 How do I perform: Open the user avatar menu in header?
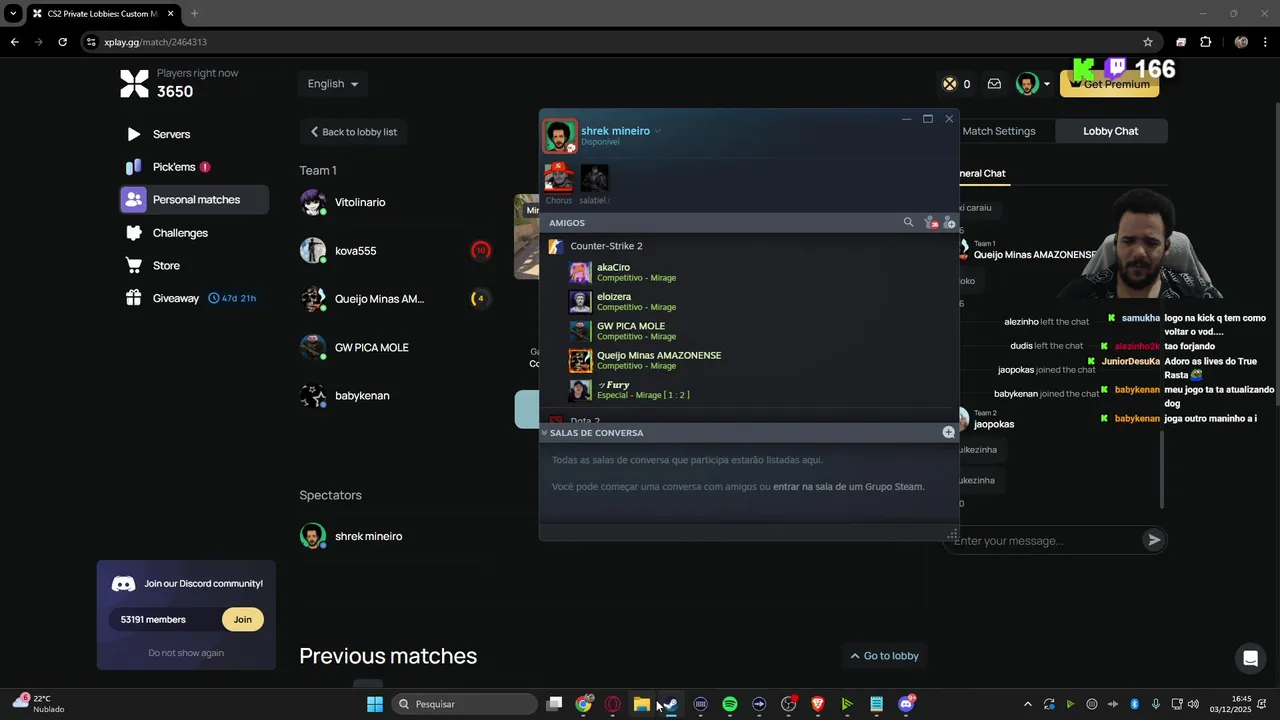click(1032, 84)
